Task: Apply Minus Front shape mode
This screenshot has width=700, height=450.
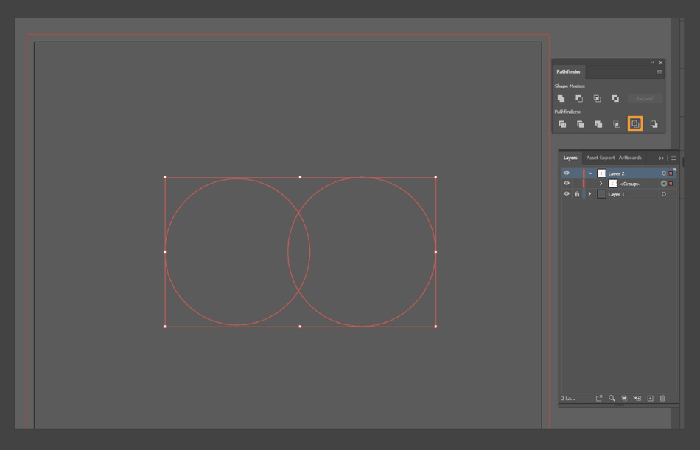Action: click(x=579, y=98)
